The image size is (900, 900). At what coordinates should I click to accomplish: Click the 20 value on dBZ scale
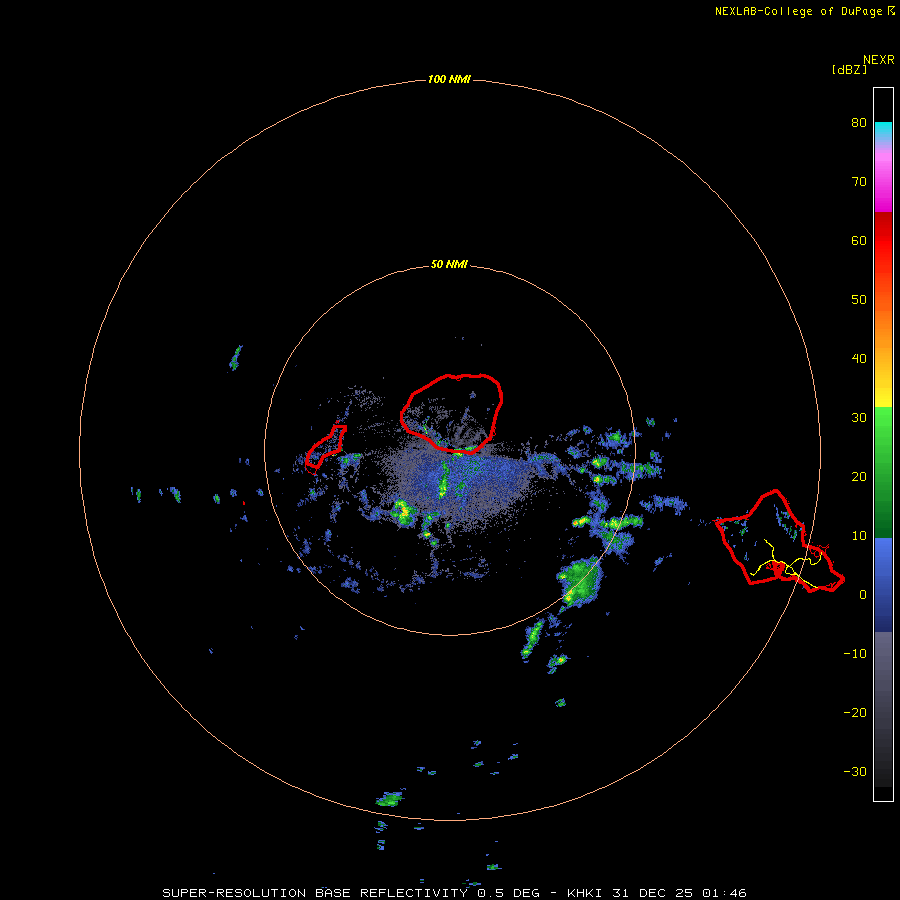859,476
